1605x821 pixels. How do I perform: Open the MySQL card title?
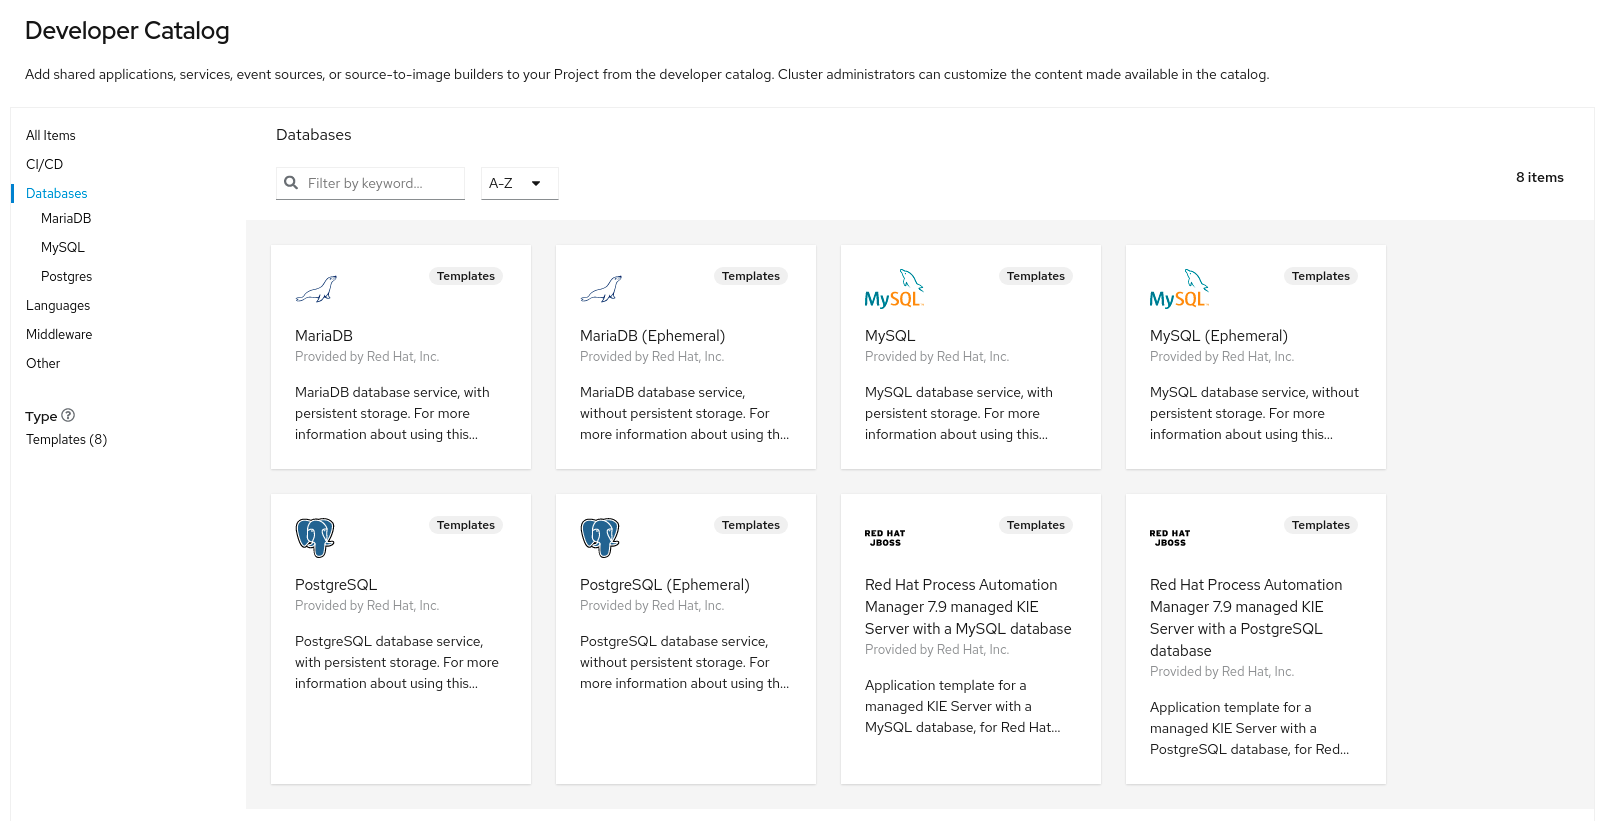tap(890, 336)
